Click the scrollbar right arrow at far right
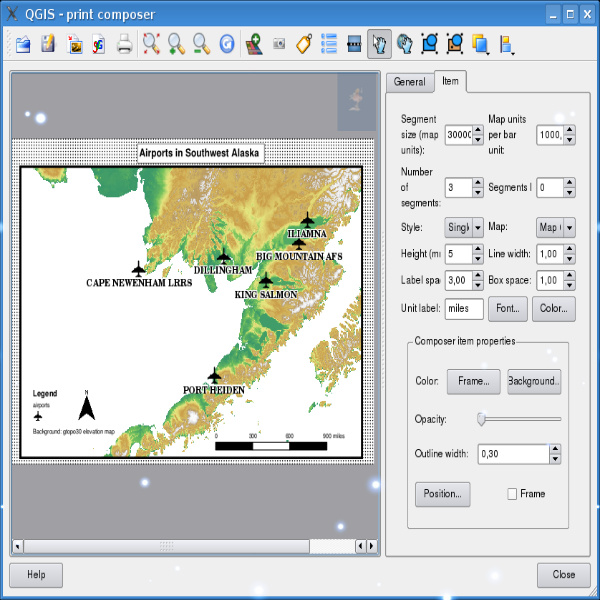The height and width of the screenshot is (600, 600). pos(372,546)
